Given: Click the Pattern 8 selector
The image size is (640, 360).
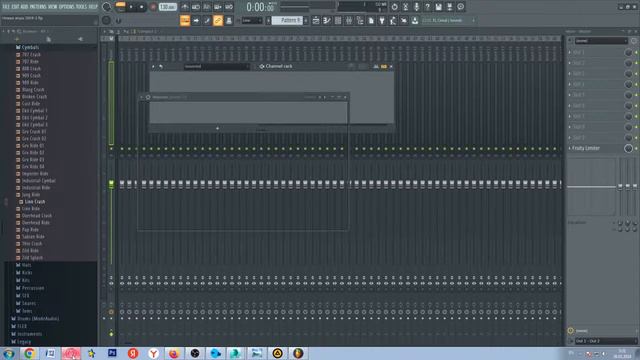Looking at the screenshot, I should click(287, 20).
